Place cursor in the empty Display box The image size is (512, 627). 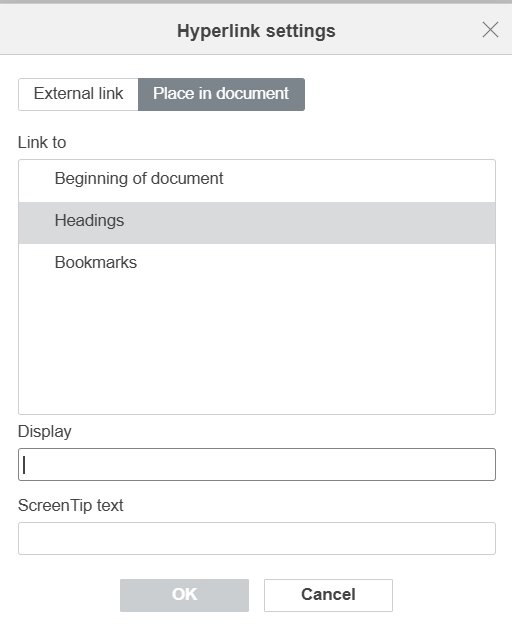(x=257, y=464)
